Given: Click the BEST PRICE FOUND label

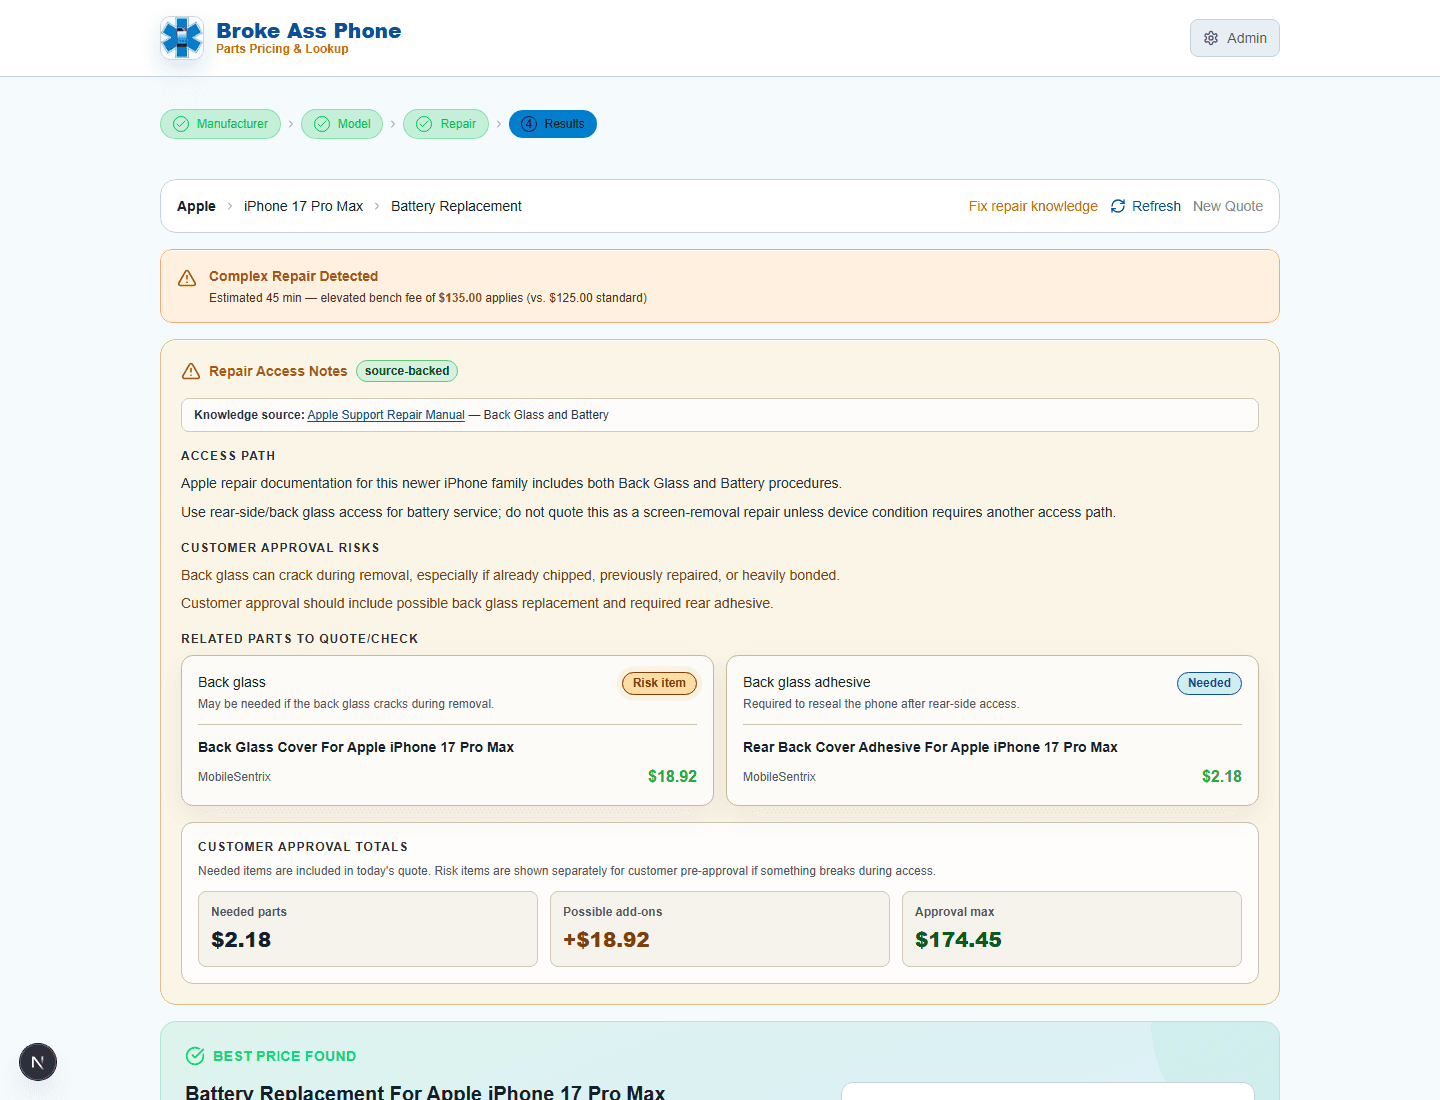Looking at the screenshot, I should click(x=284, y=1056).
